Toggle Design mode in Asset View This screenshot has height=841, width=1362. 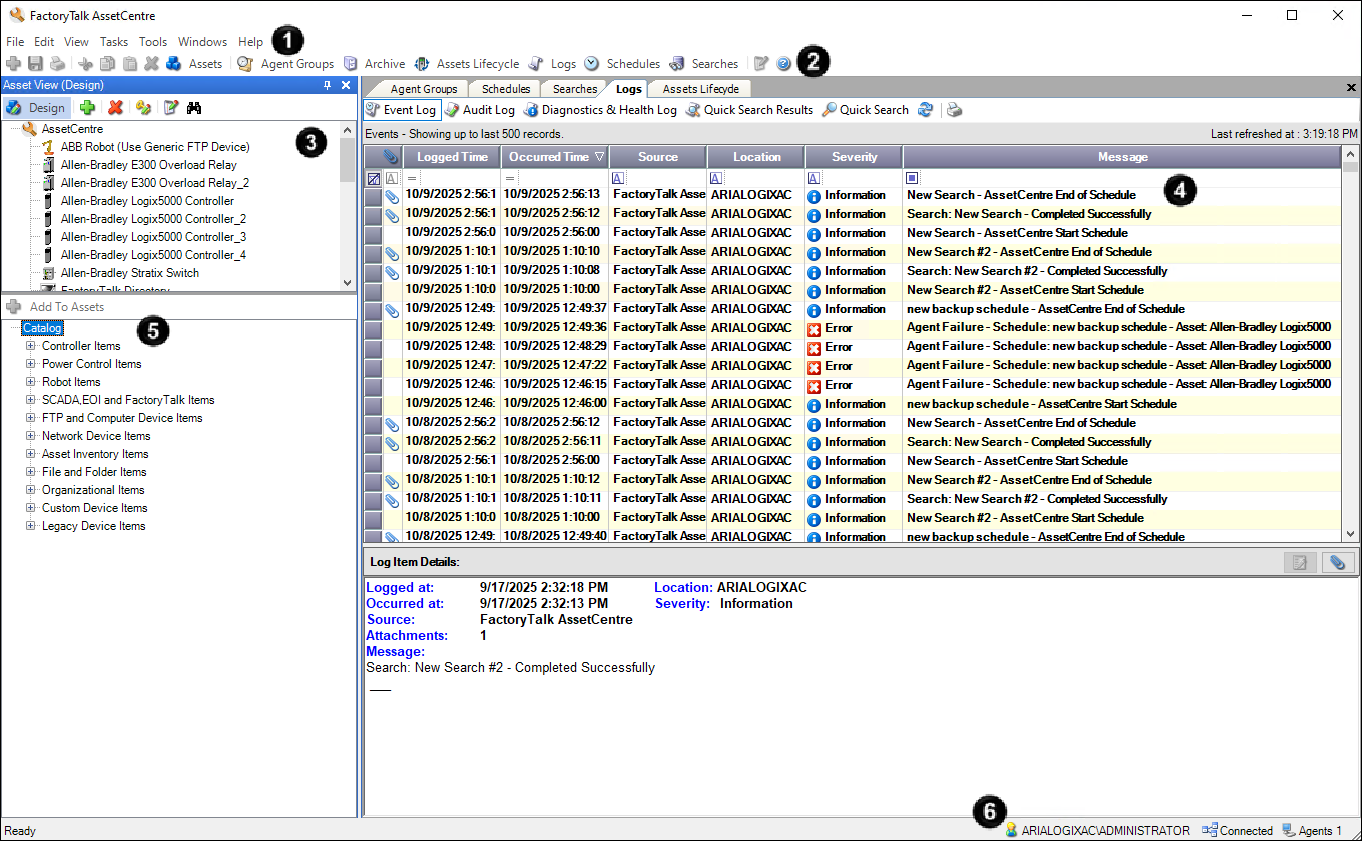pyautogui.click(x=36, y=108)
